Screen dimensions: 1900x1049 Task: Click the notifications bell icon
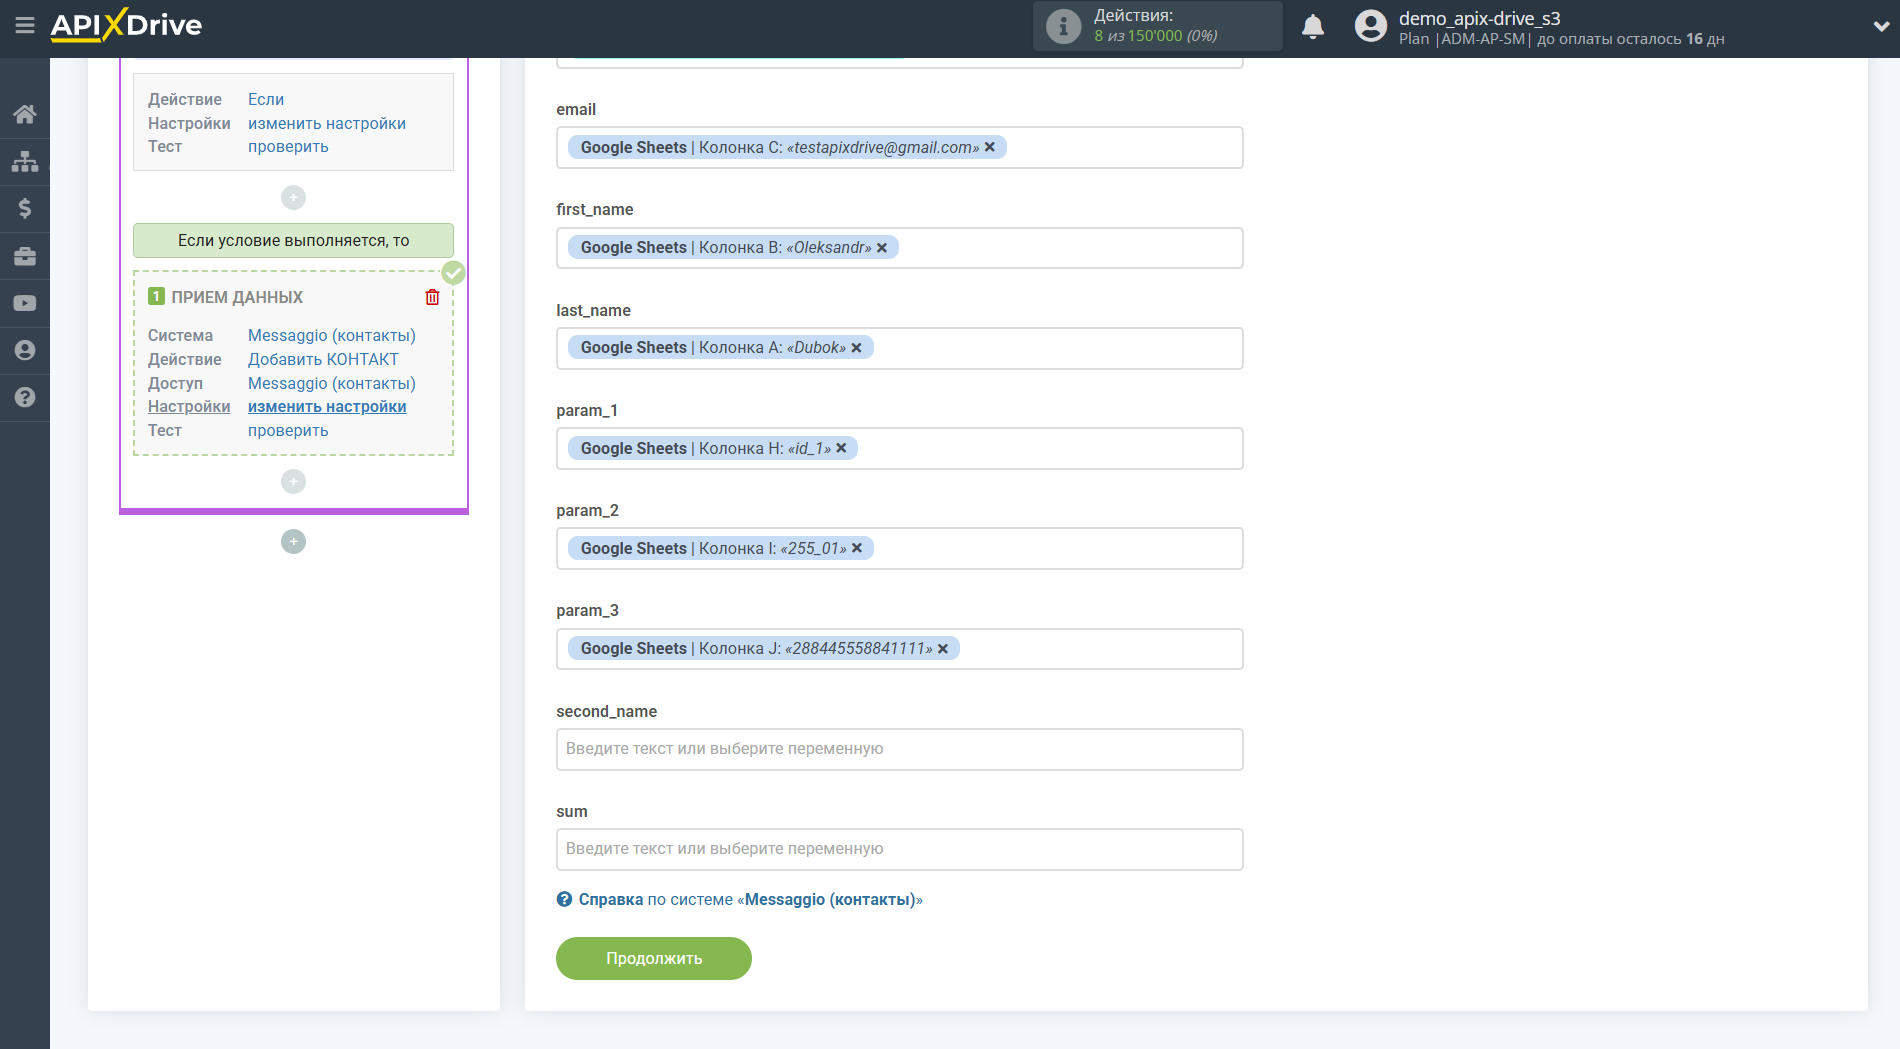(1313, 27)
